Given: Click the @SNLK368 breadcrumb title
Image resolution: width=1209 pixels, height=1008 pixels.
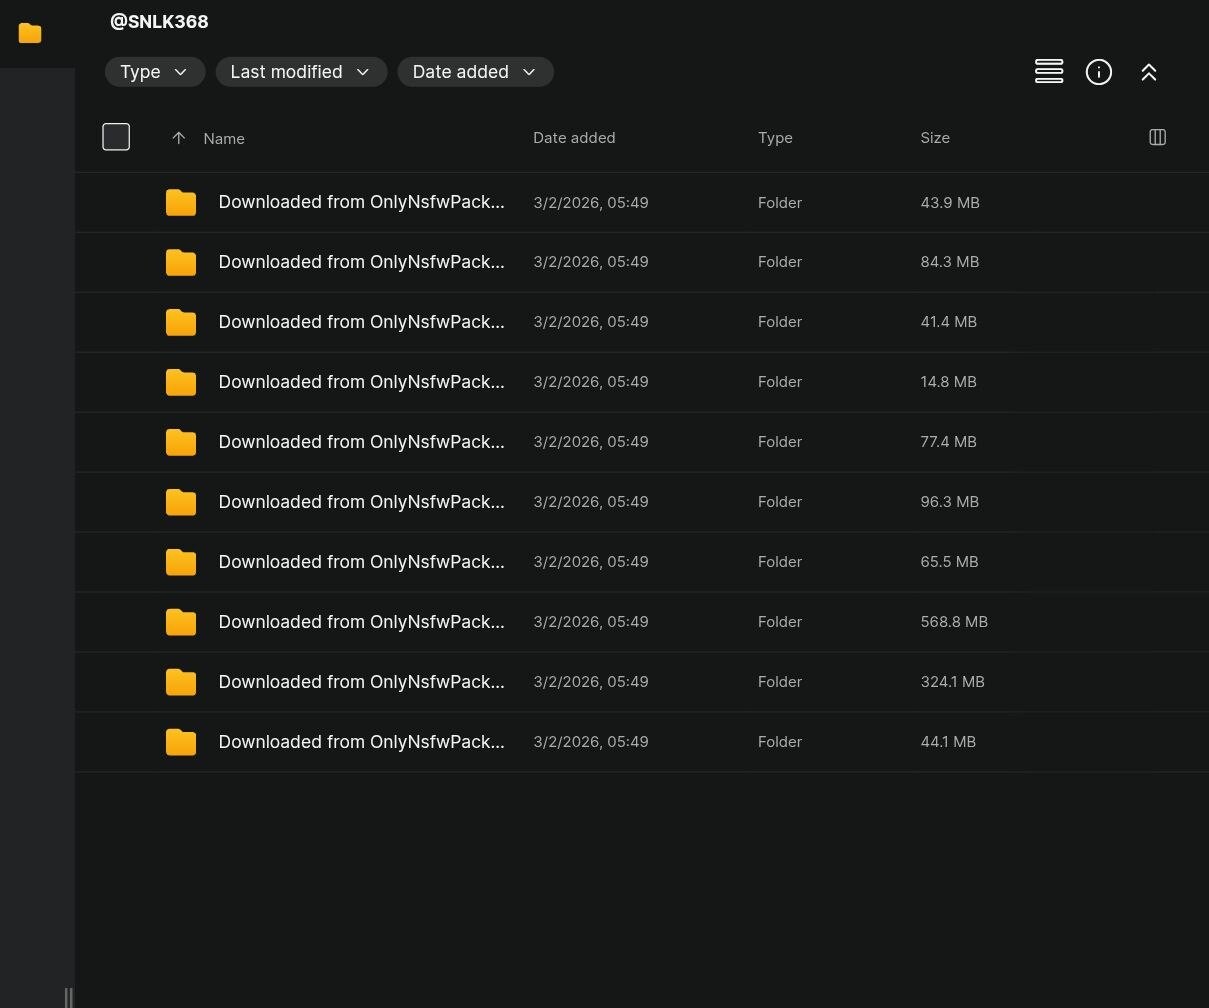Looking at the screenshot, I should click(x=159, y=22).
